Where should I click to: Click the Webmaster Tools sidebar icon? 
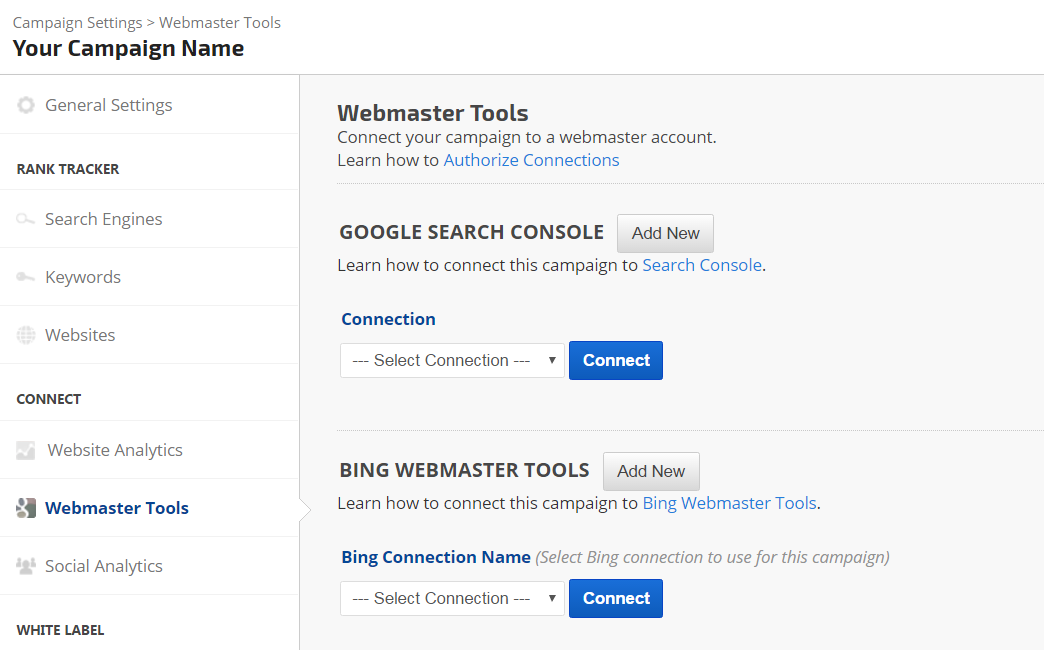pyautogui.click(x=26, y=508)
